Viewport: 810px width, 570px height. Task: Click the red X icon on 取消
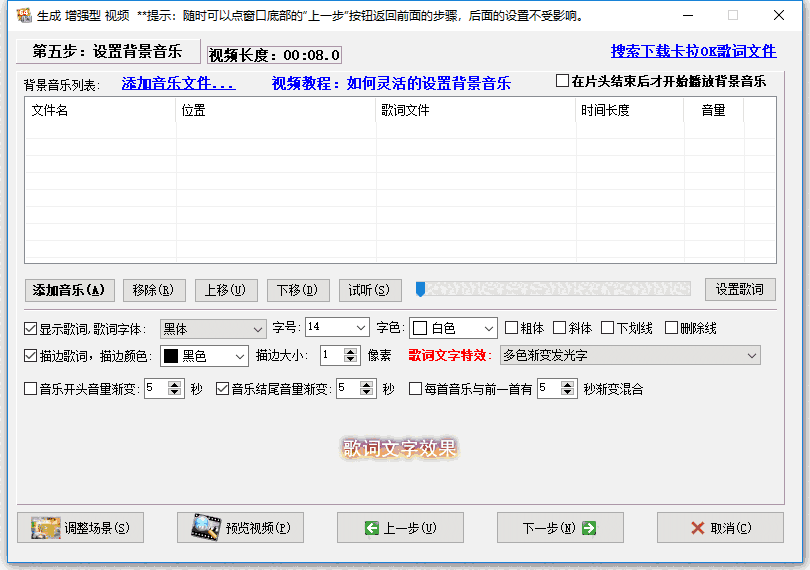pos(697,528)
